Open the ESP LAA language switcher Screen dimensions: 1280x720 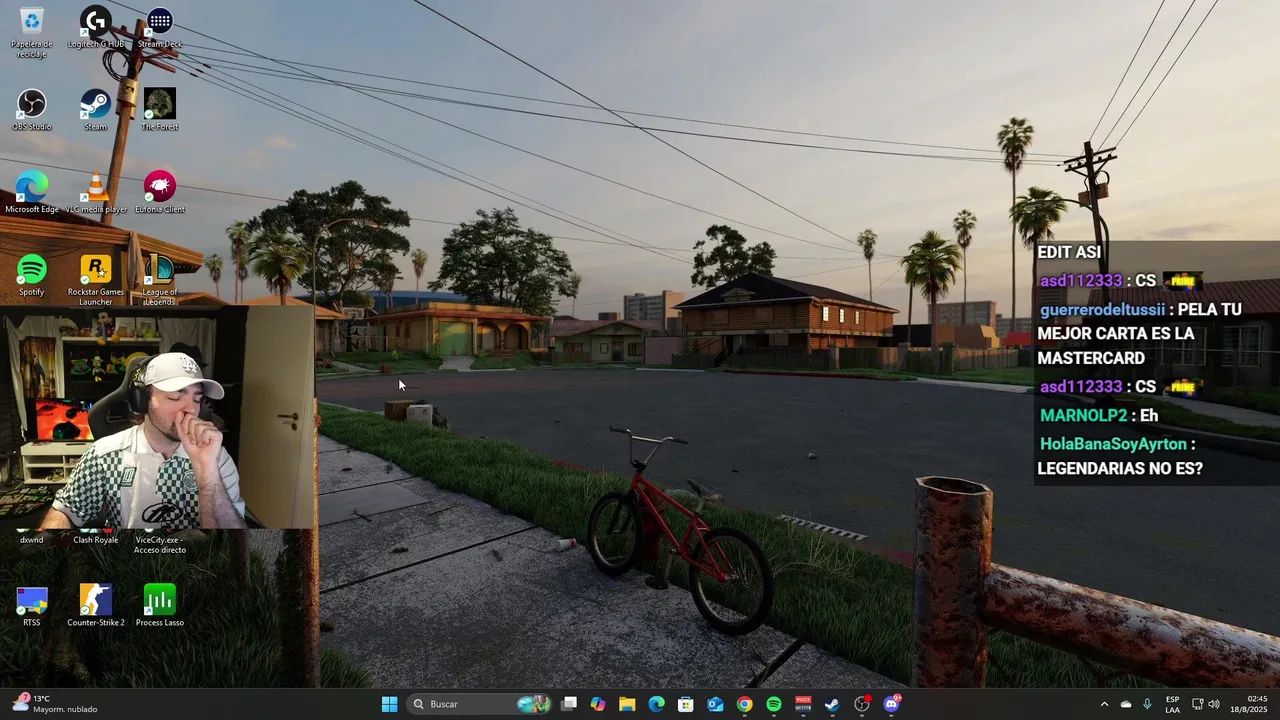(x=1172, y=704)
